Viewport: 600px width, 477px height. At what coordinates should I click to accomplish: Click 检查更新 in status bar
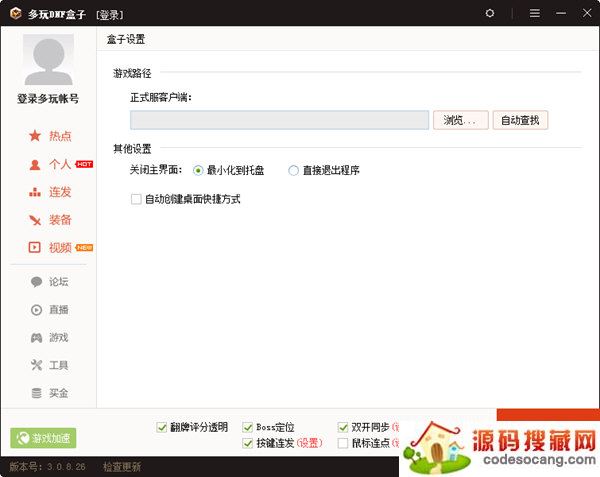[122, 467]
